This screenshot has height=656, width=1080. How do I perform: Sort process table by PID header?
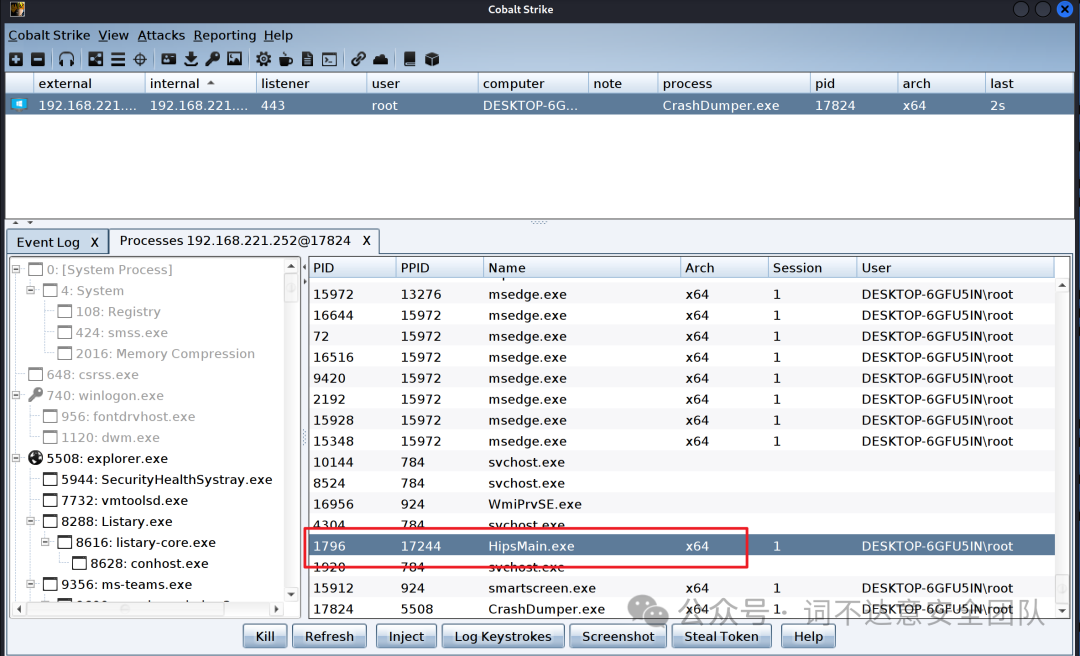(x=352, y=268)
